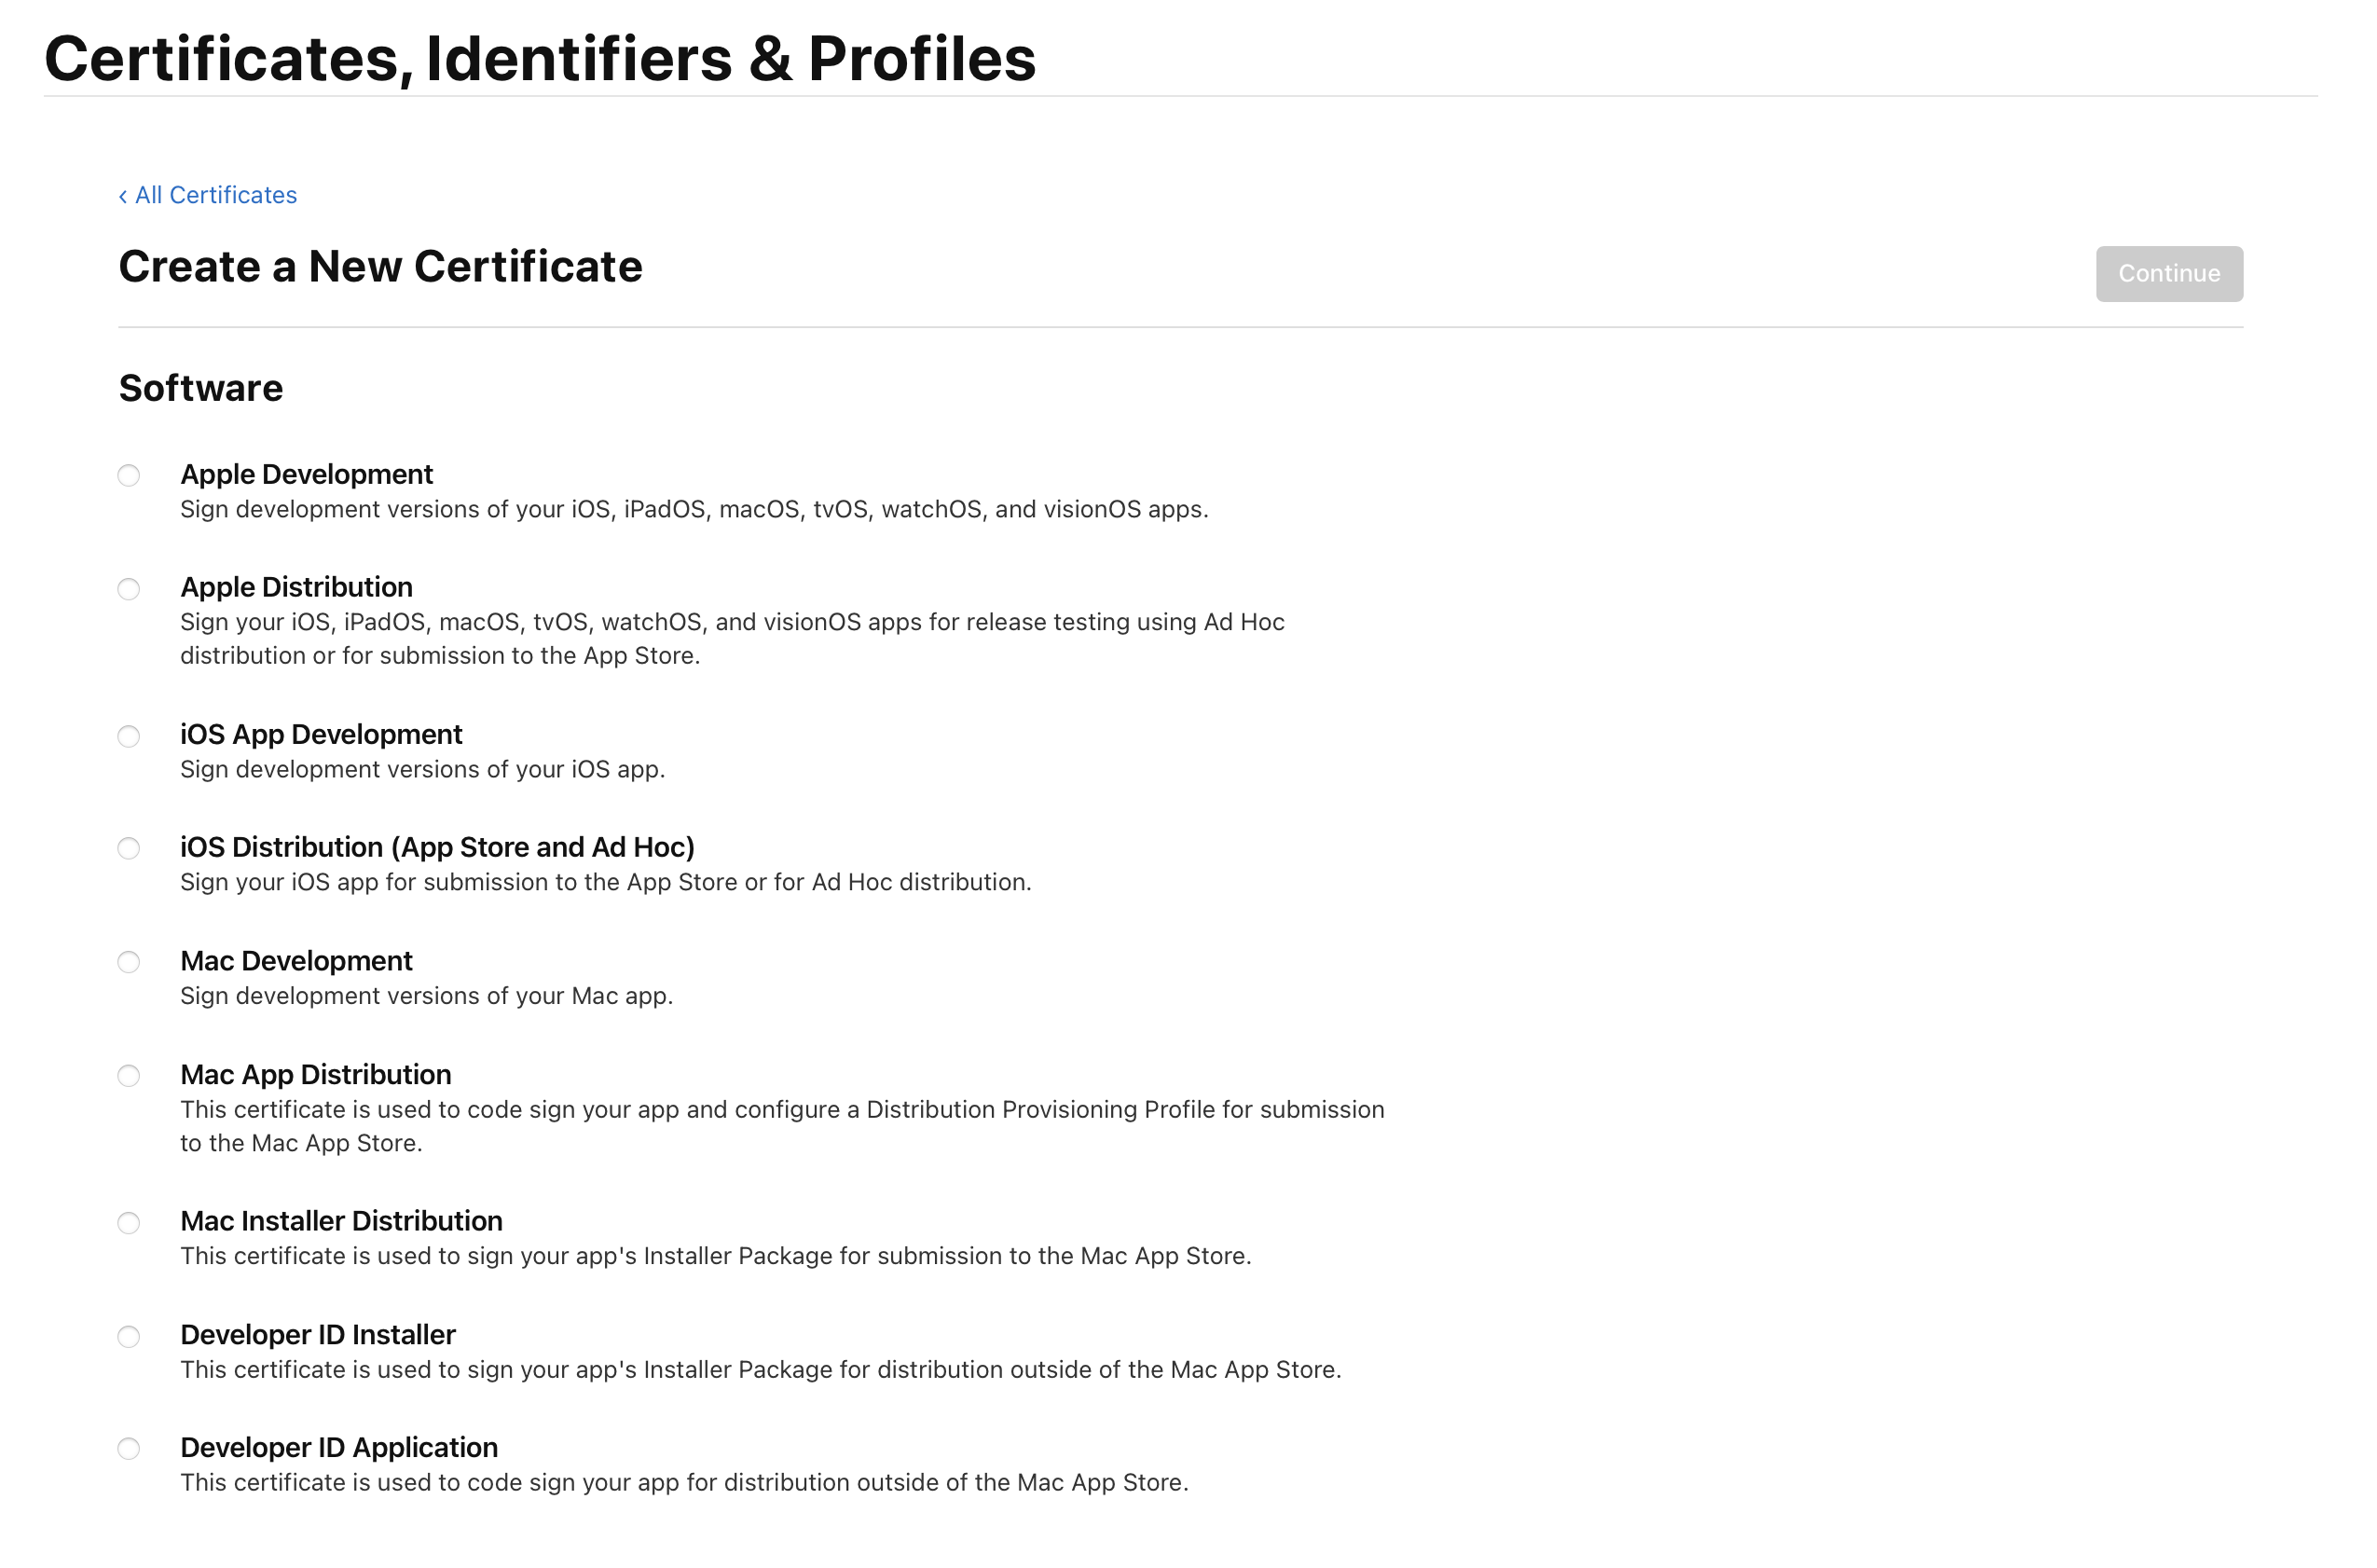Select iOS Distribution (App Store and Ad Hoc)
Screen dimensions: 2377x1568
[x=129, y=850]
